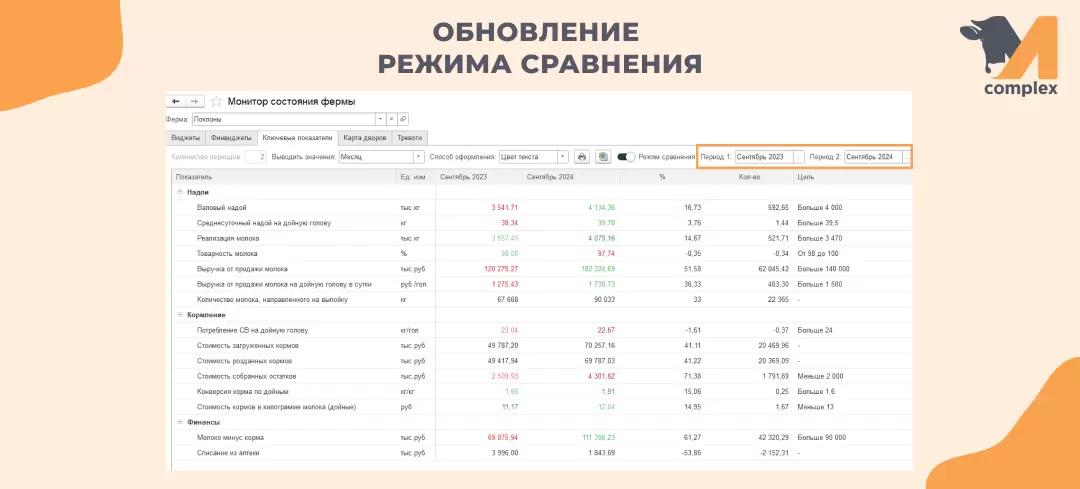
Task: Click the Ферма input field
Action: pyautogui.click(x=283, y=119)
